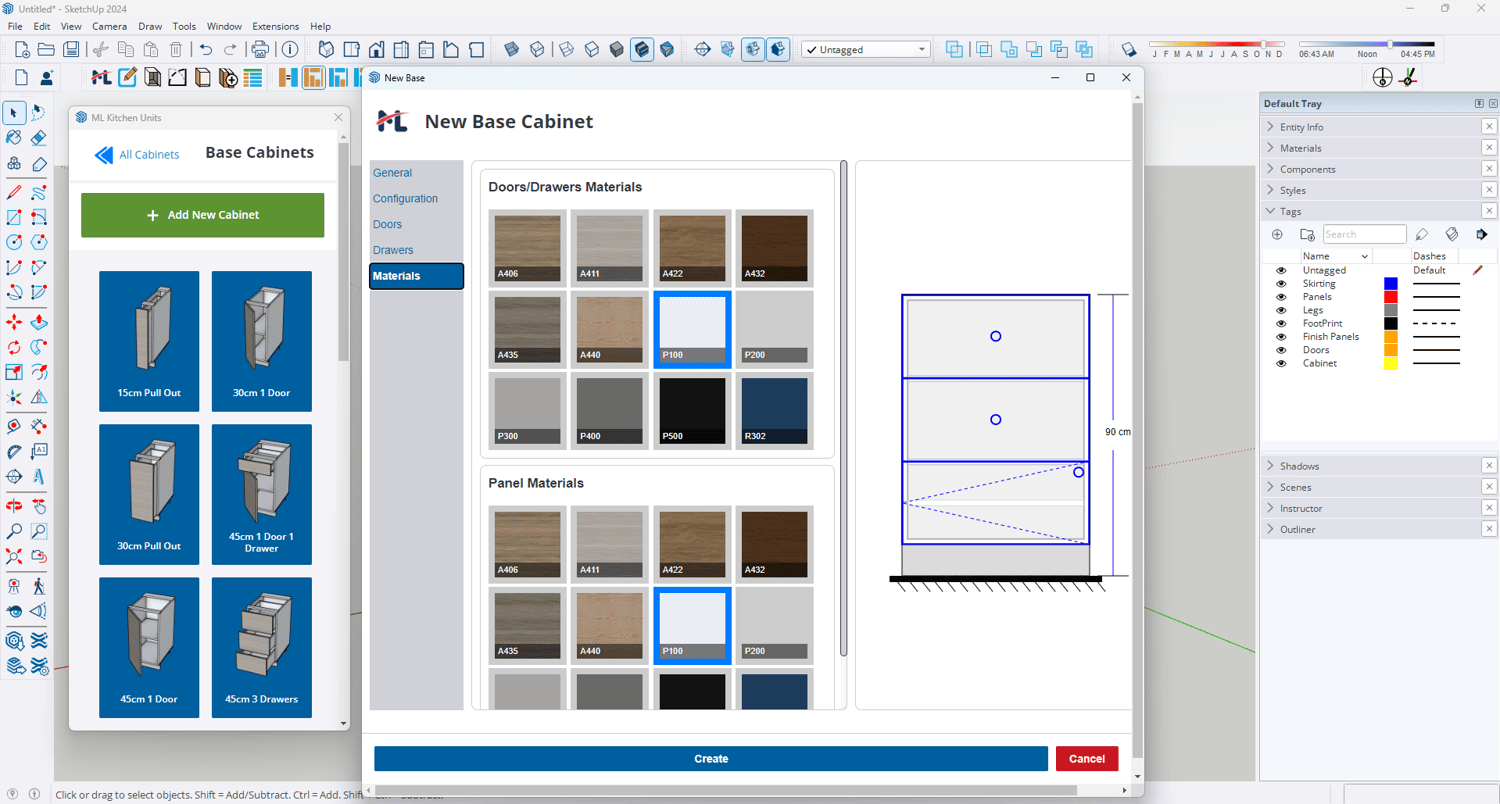The width and height of the screenshot is (1500, 804).
Task: Open Model Info from the toolbar
Action: click(290, 49)
